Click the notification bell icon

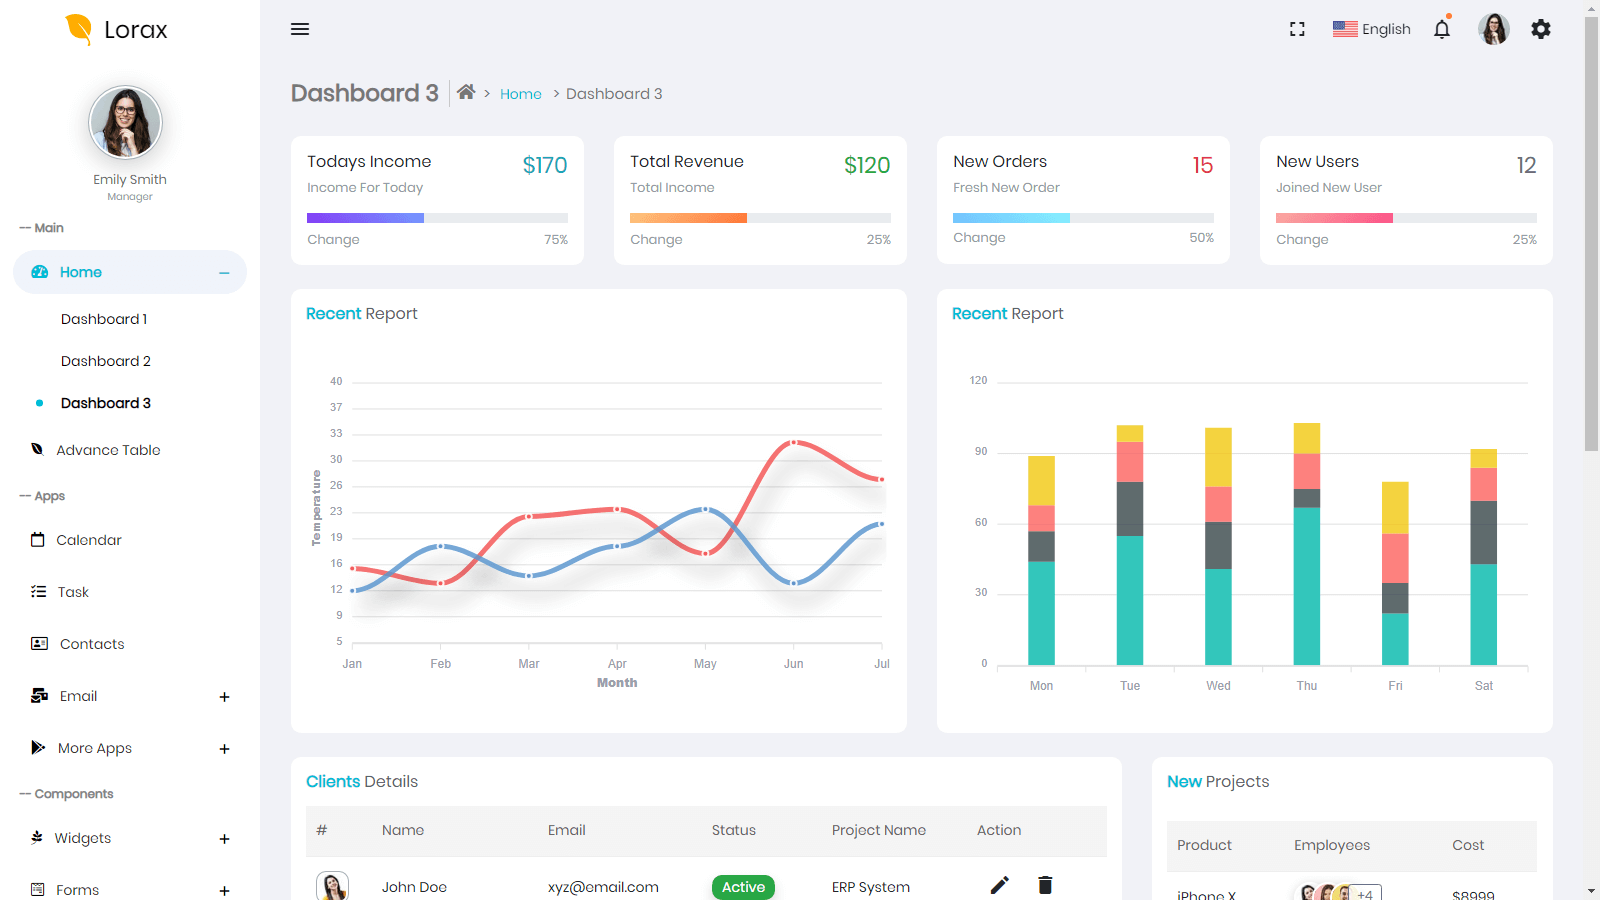pyautogui.click(x=1441, y=29)
